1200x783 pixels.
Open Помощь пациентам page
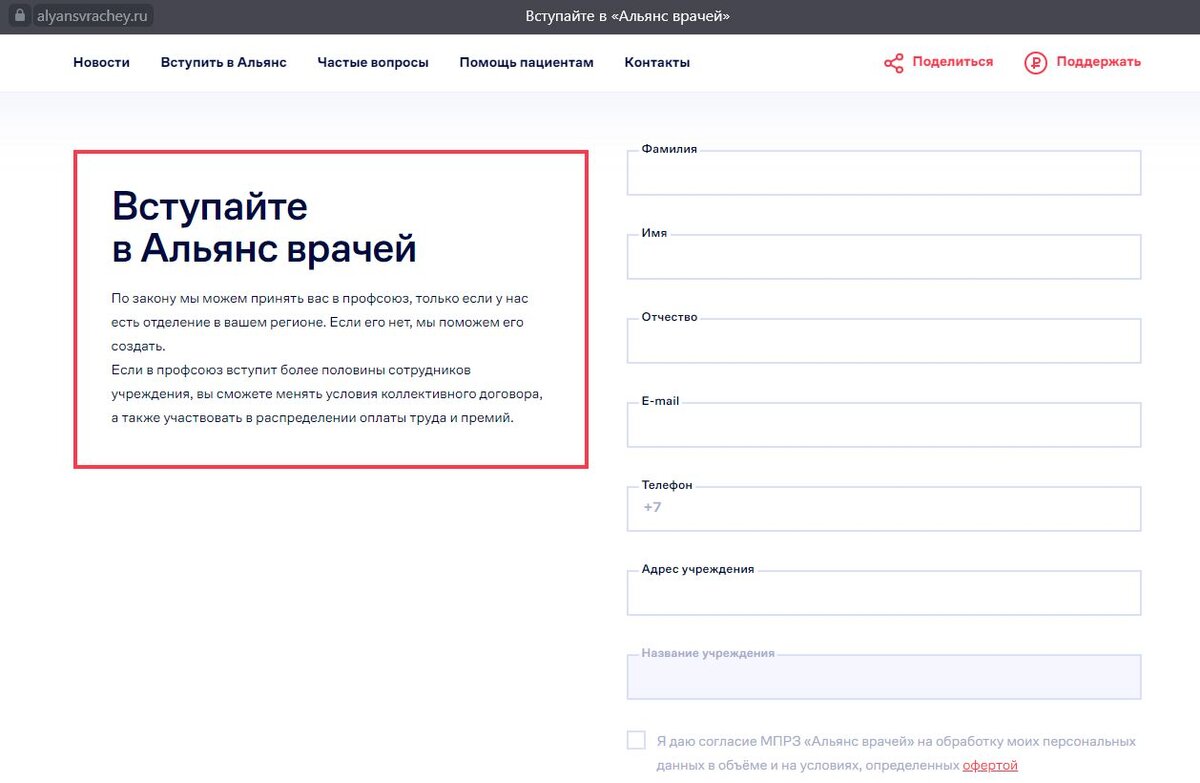click(x=526, y=62)
